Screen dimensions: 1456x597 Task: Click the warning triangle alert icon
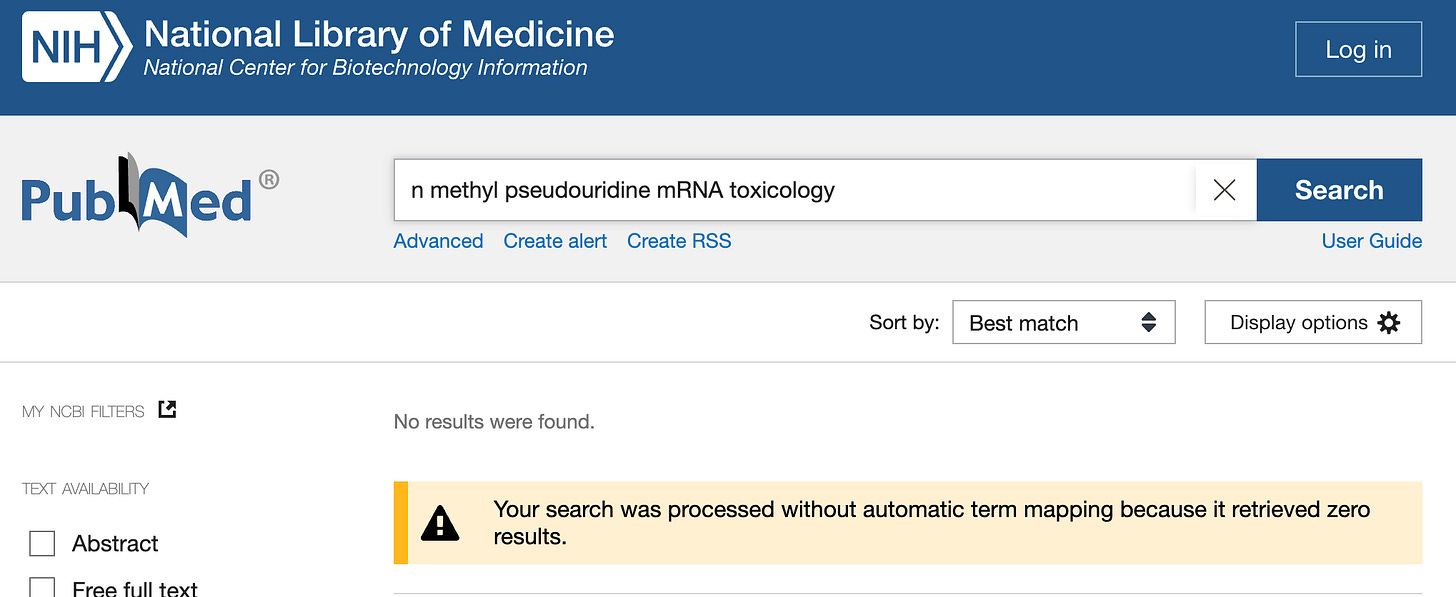[440, 523]
